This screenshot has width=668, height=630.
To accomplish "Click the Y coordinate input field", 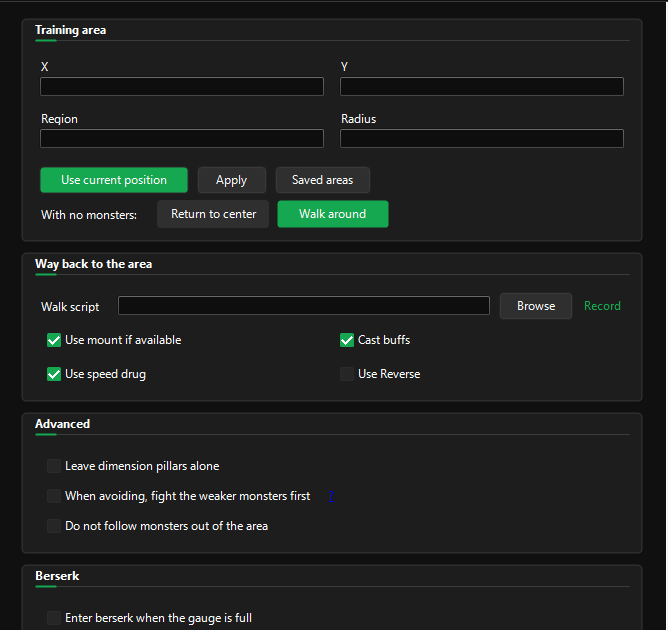I will pyautogui.click(x=482, y=86).
